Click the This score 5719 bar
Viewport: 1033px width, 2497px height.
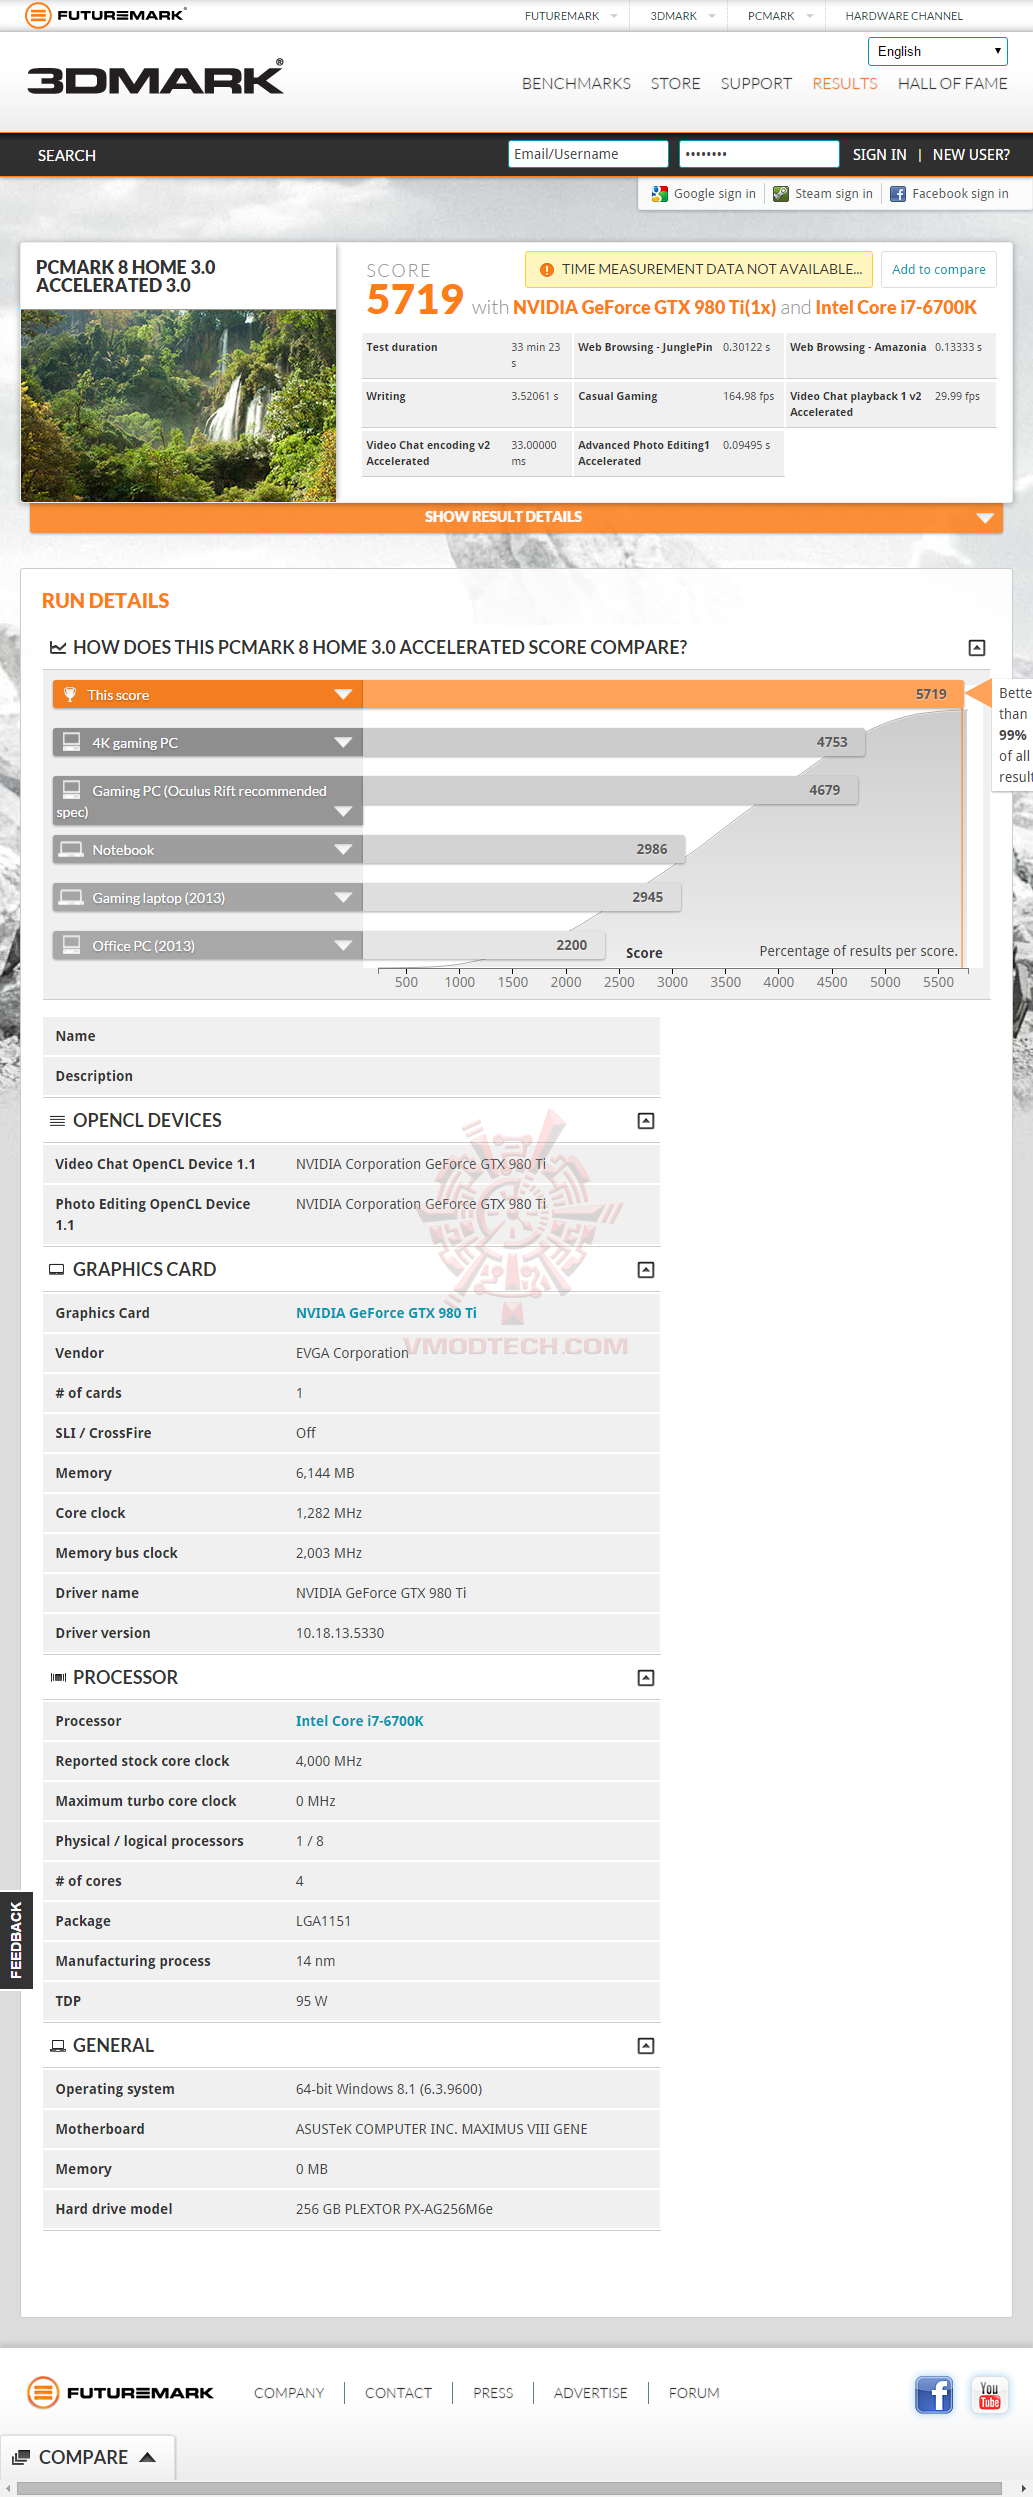click(x=662, y=694)
